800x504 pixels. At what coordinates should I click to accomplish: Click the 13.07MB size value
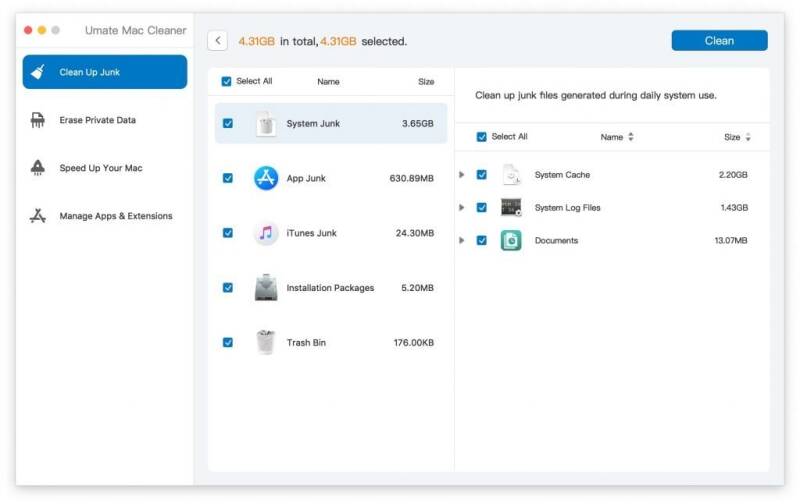(x=731, y=240)
